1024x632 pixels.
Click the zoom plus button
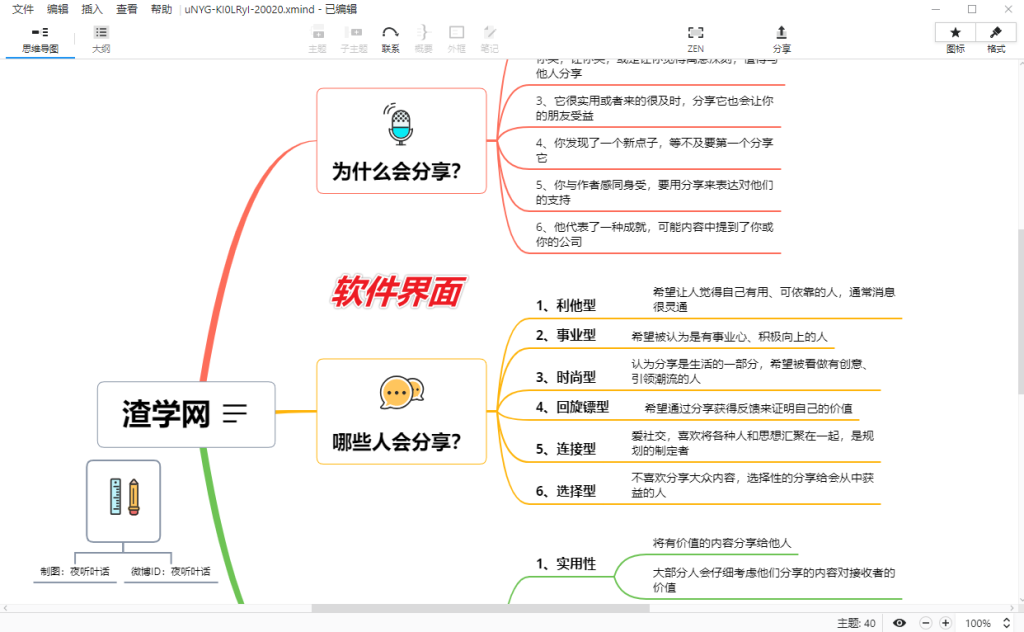point(944,622)
